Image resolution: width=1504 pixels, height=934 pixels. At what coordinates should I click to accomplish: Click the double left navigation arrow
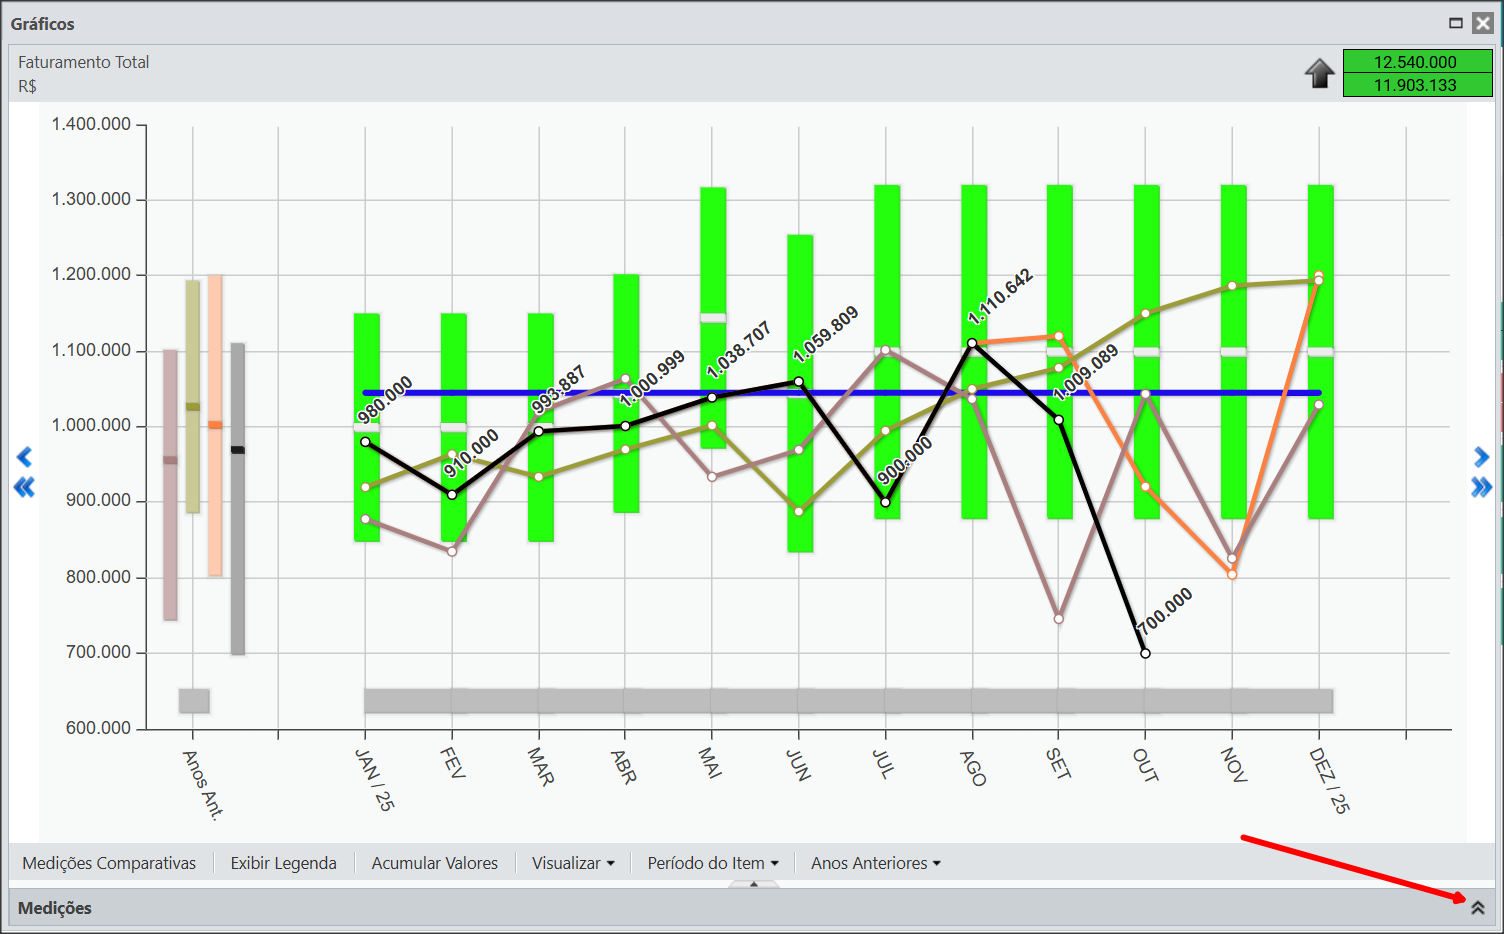pos(24,487)
